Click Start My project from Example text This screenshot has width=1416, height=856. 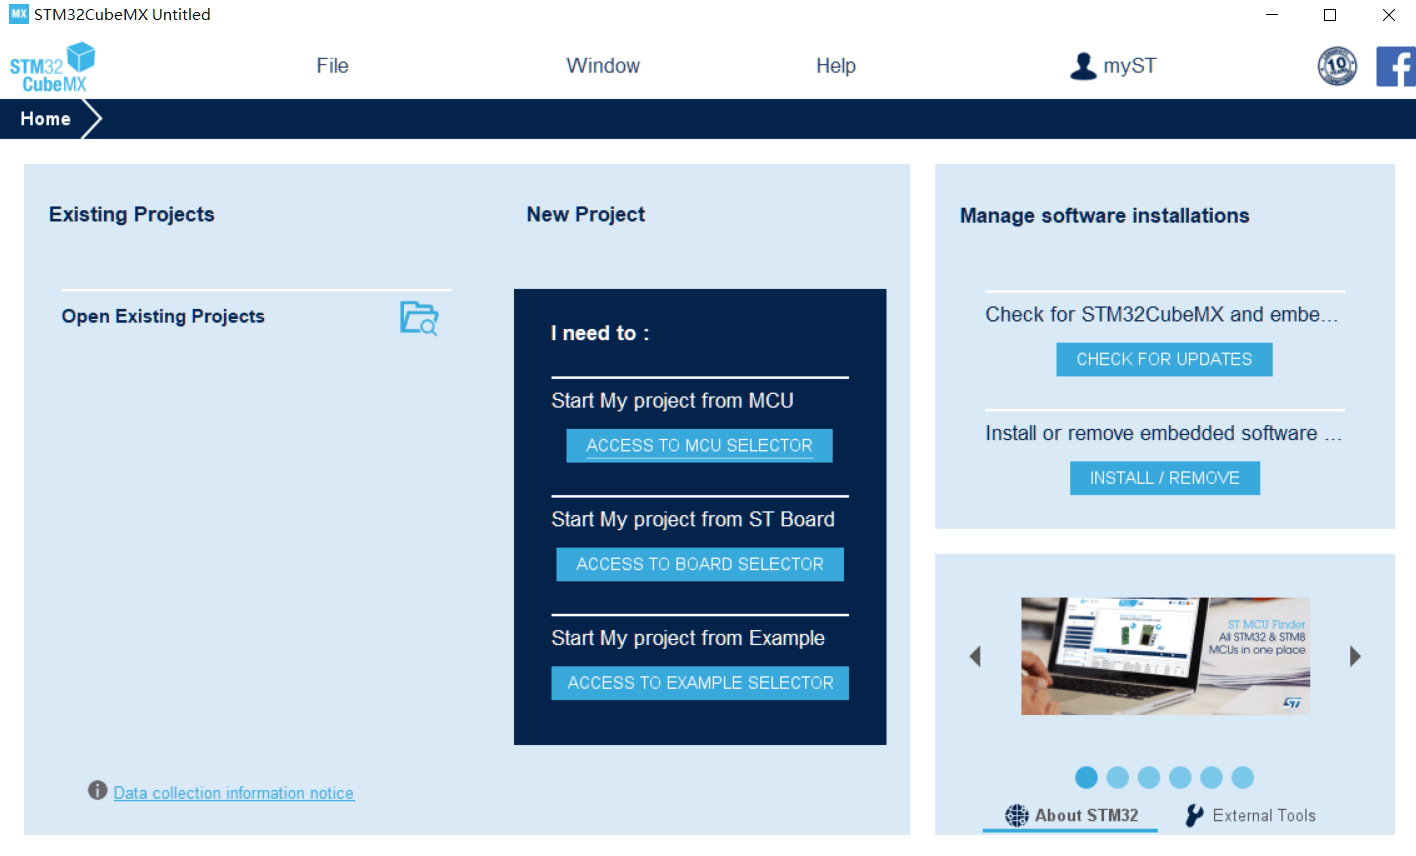pos(688,639)
